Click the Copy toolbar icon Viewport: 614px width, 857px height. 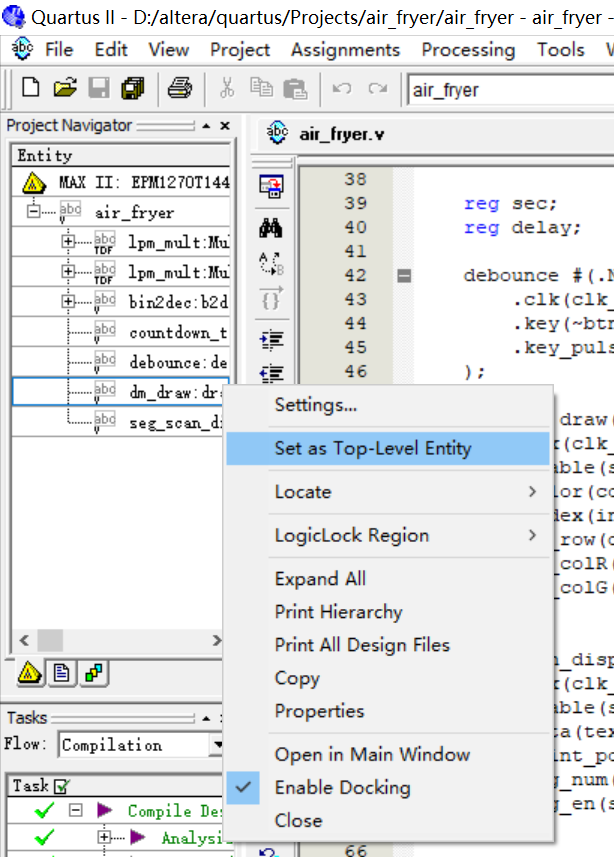261,88
